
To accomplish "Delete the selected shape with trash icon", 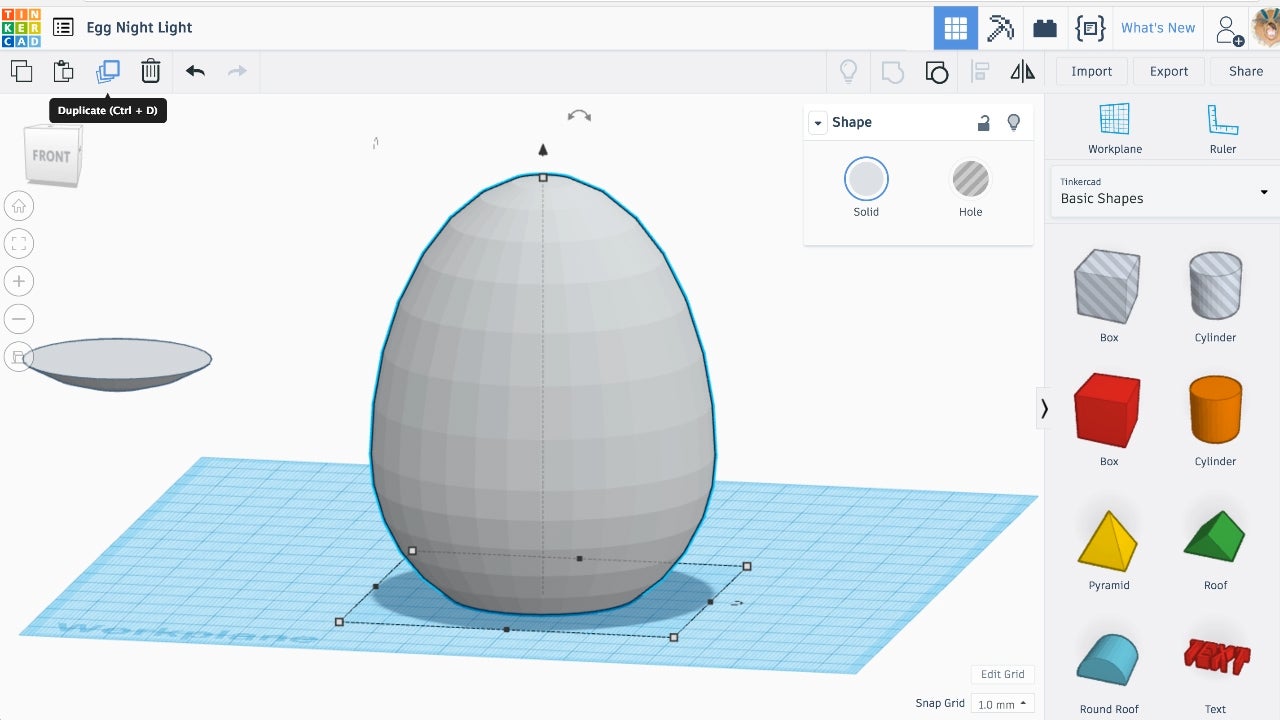I will pos(150,71).
